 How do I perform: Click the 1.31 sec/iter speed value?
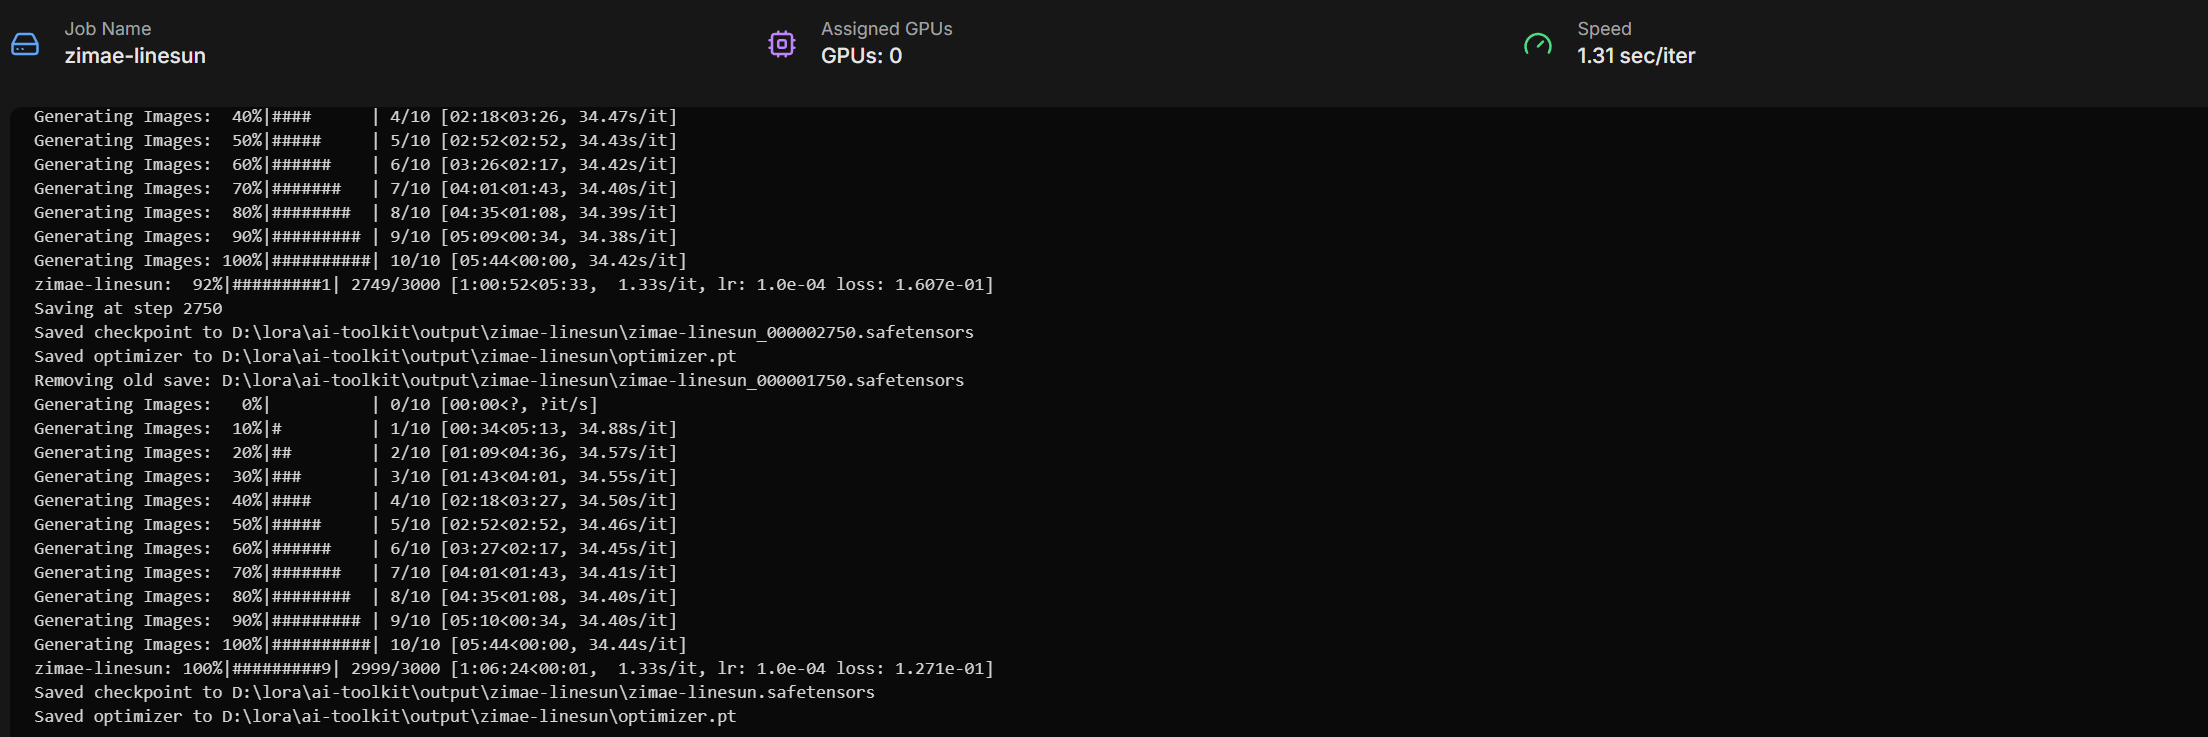tap(1636, 56)
